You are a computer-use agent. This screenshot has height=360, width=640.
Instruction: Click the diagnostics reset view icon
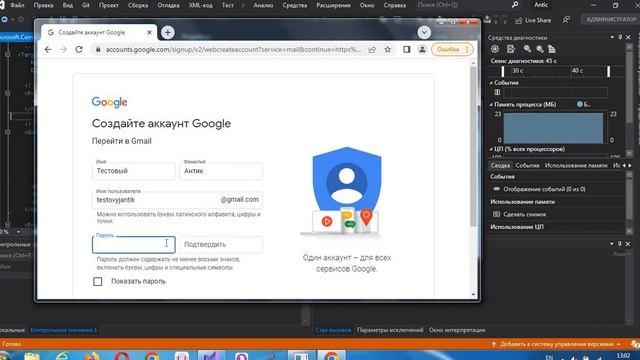click(552, 49)
